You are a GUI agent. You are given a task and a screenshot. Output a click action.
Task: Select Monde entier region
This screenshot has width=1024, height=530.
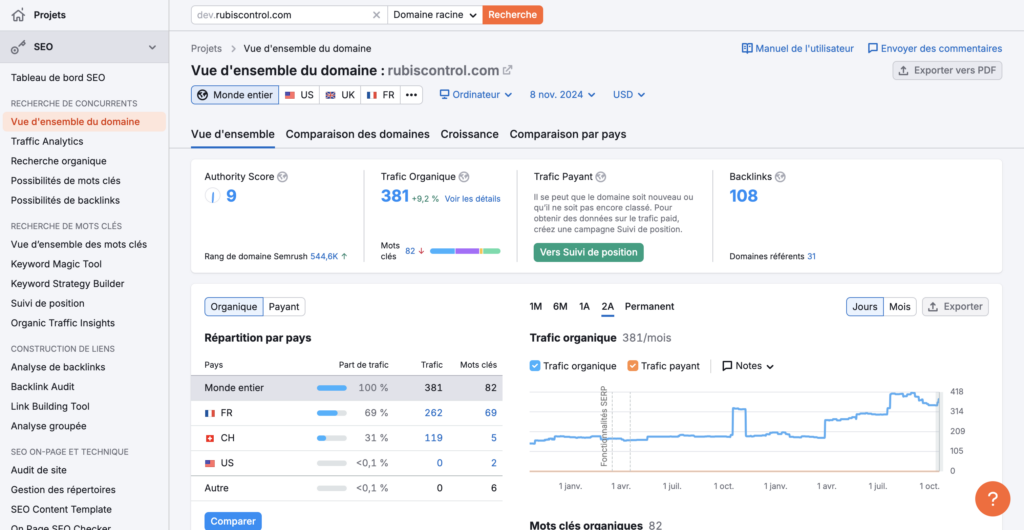pos(234,95)
